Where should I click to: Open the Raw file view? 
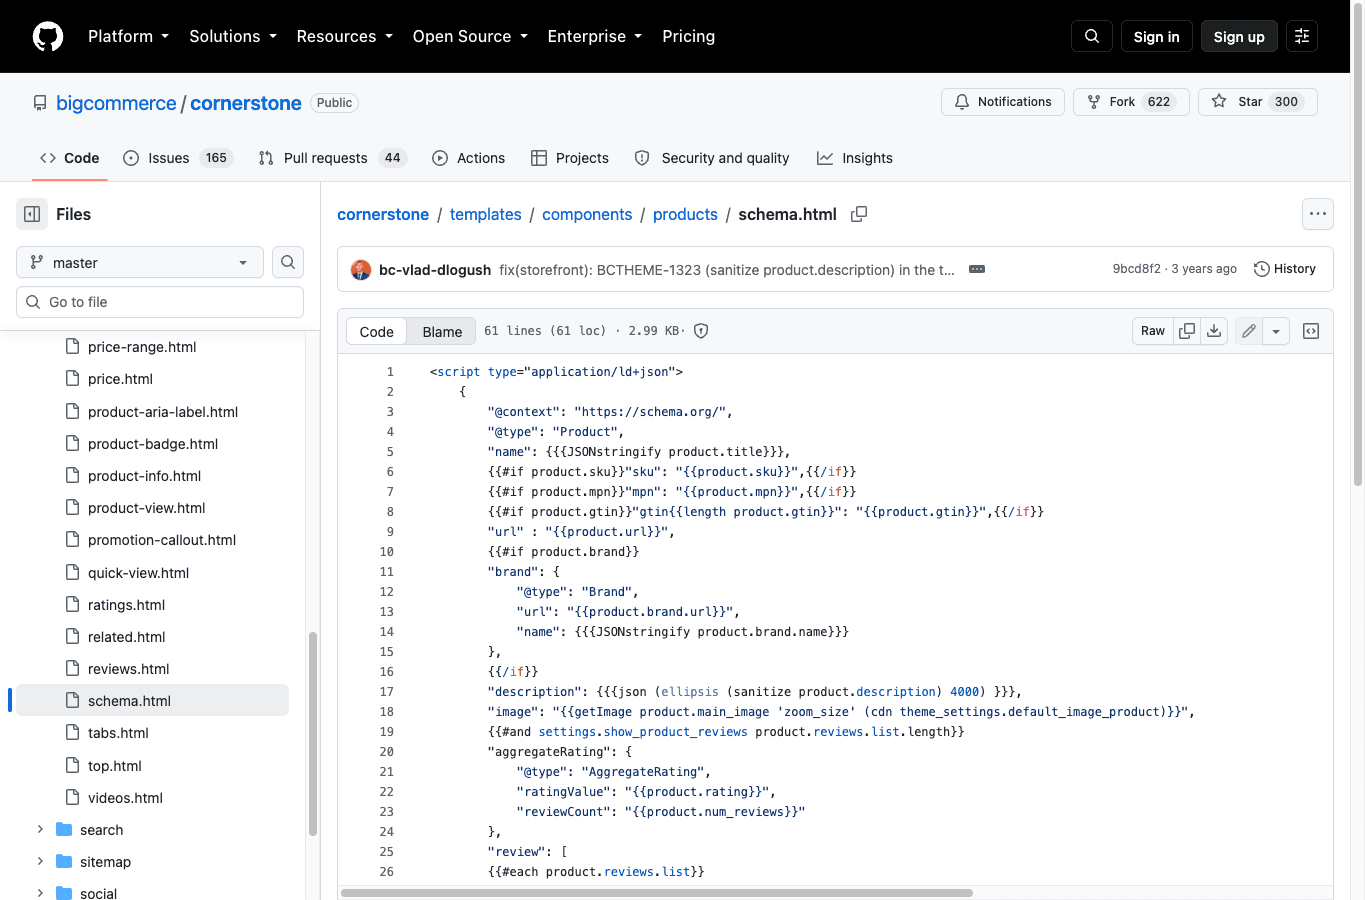(x=1153, y=331)
